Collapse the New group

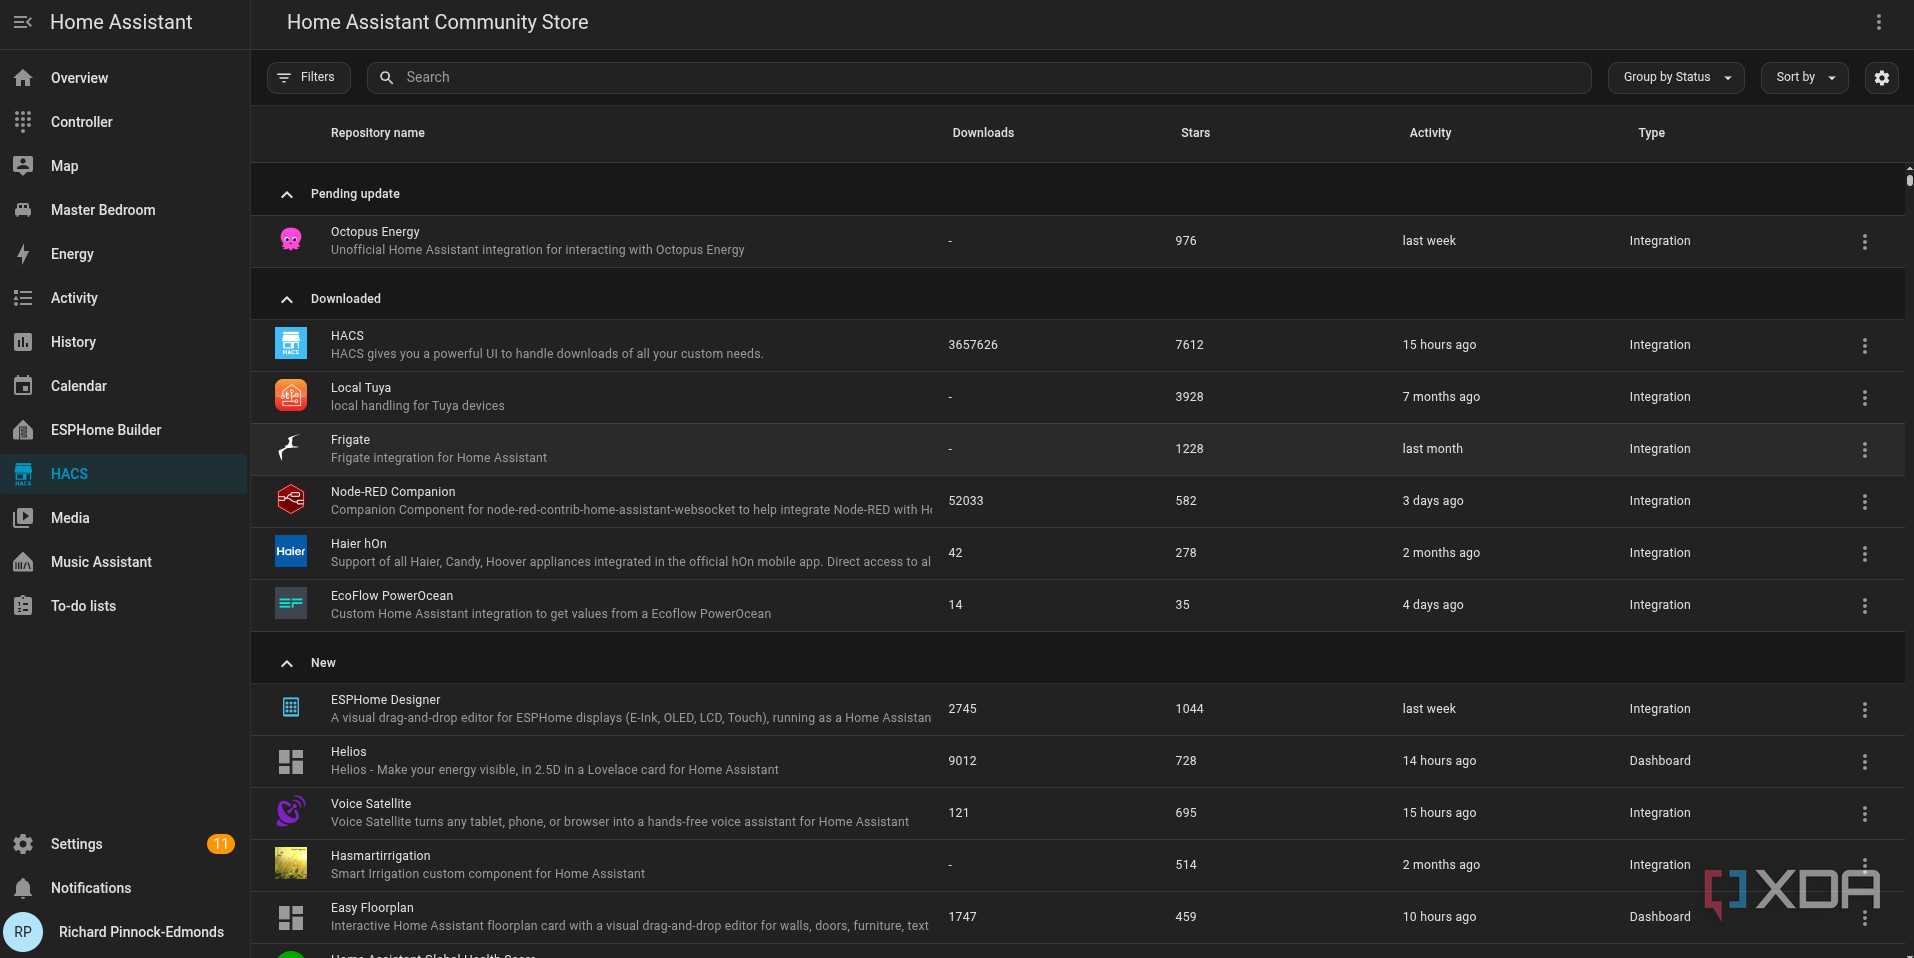(287, 663)
